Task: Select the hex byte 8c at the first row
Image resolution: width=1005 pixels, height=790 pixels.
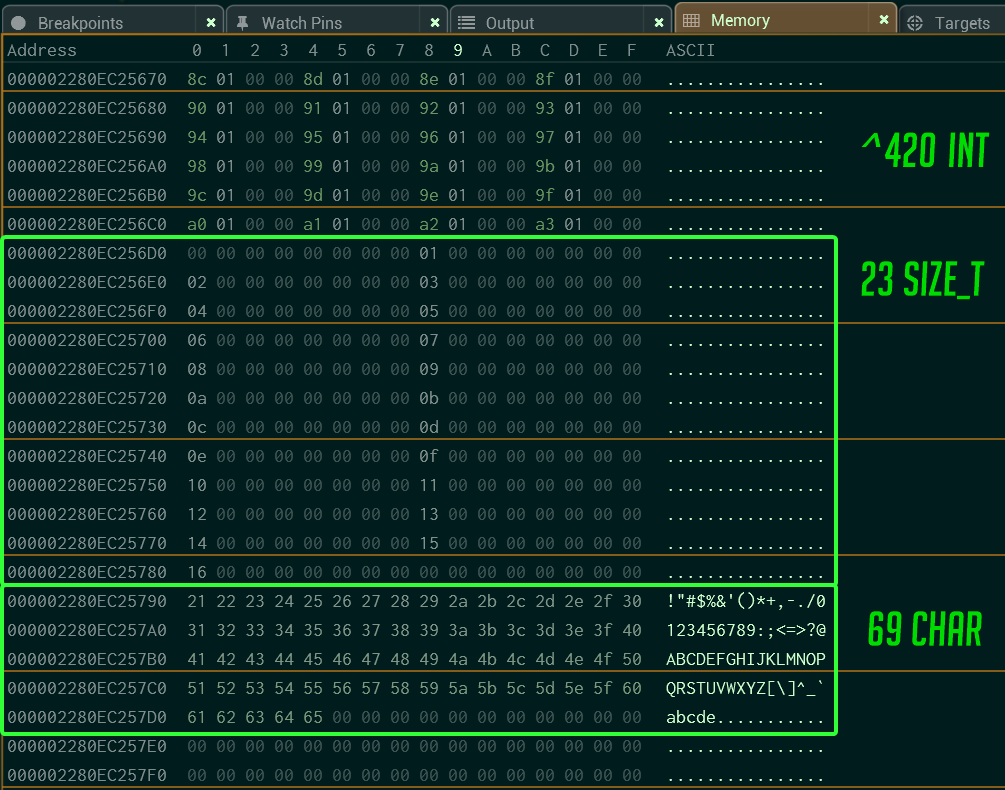Action: tap(197, 79)
